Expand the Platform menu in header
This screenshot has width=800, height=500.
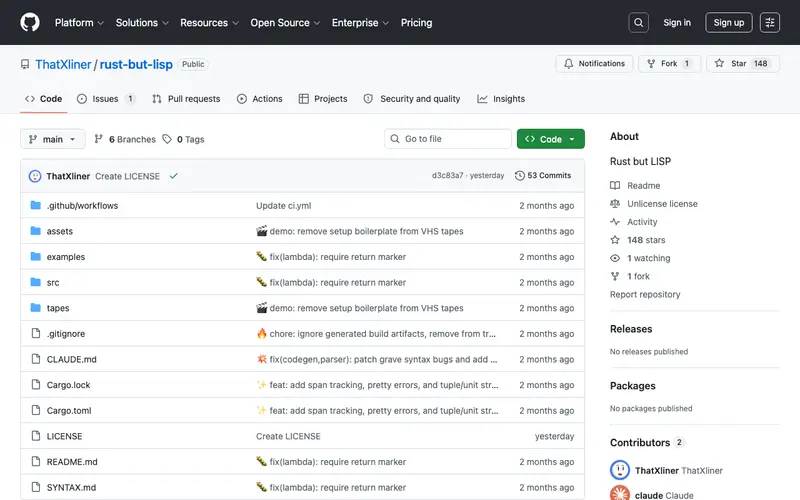tap(79, 23)
